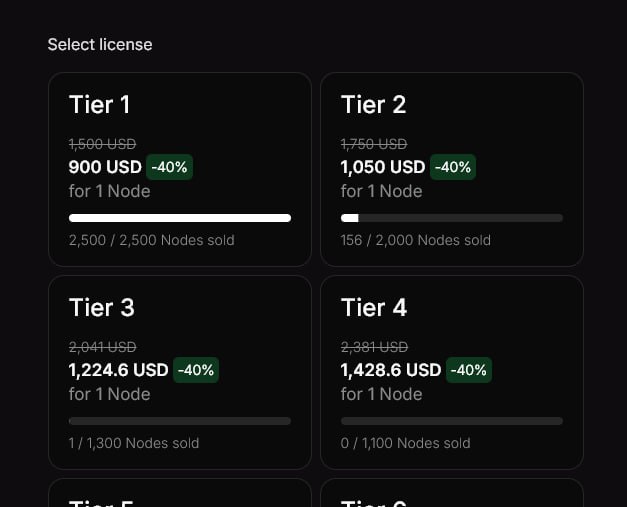
Task: Click the Tier 2 nodes sold progress bar
Action: 451,218
